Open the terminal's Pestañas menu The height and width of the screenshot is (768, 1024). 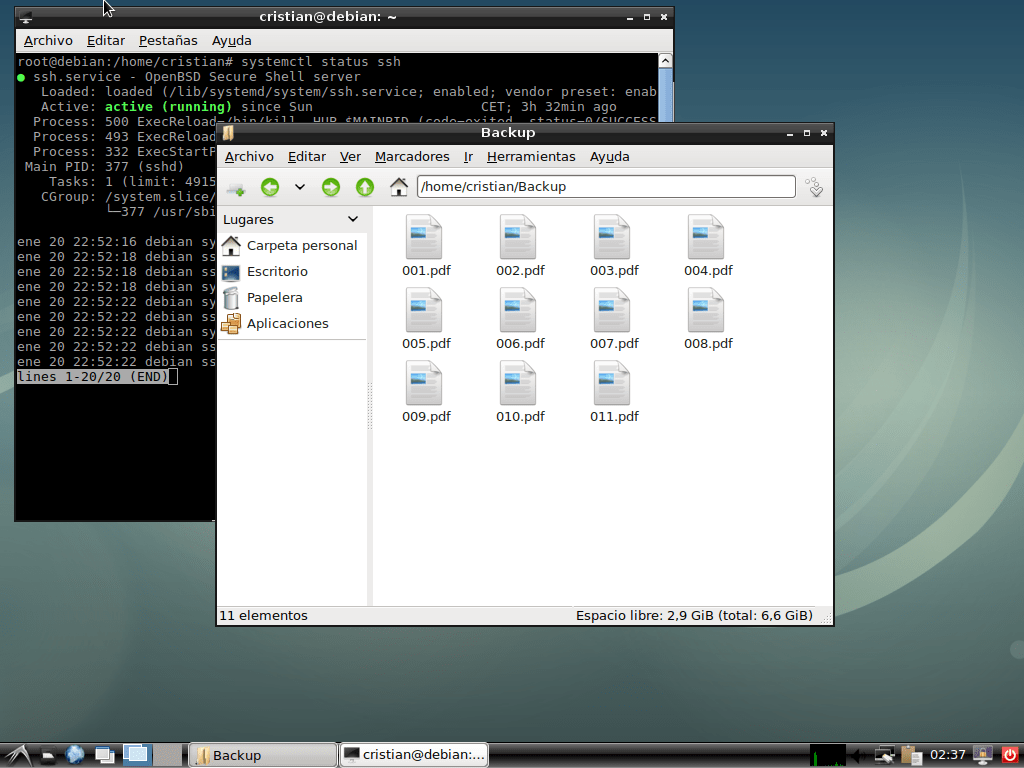coord(168,41)
